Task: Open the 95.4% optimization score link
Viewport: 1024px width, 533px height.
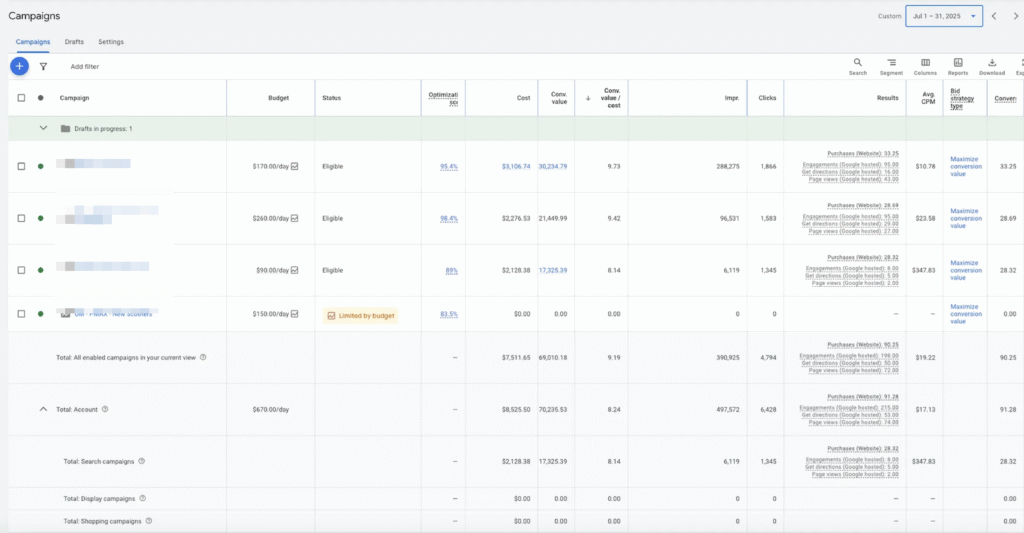Action: point(448,167)
